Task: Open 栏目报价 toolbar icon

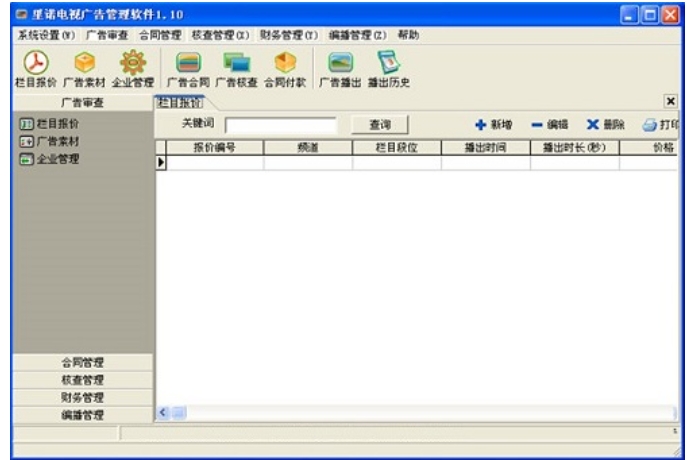Action: 36,69
